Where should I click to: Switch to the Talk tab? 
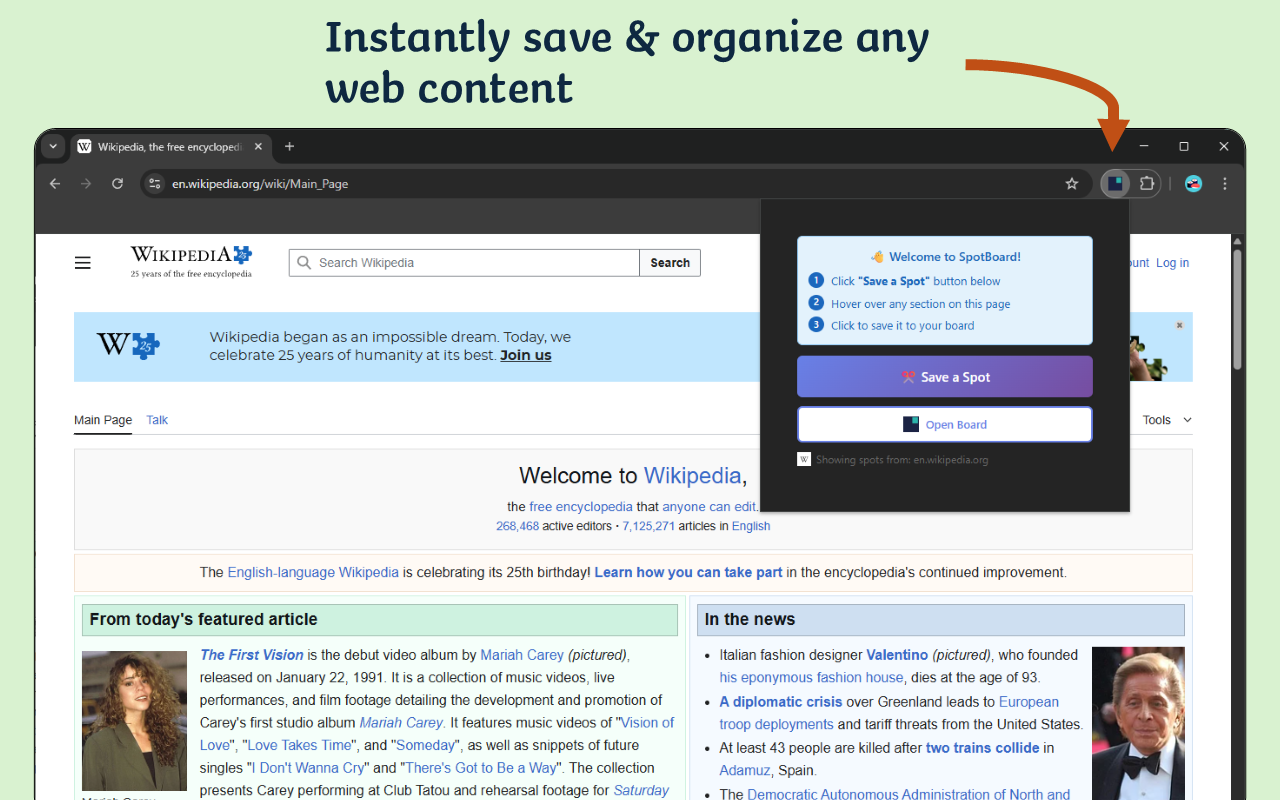pyautogui.click(x=157, y=420)
